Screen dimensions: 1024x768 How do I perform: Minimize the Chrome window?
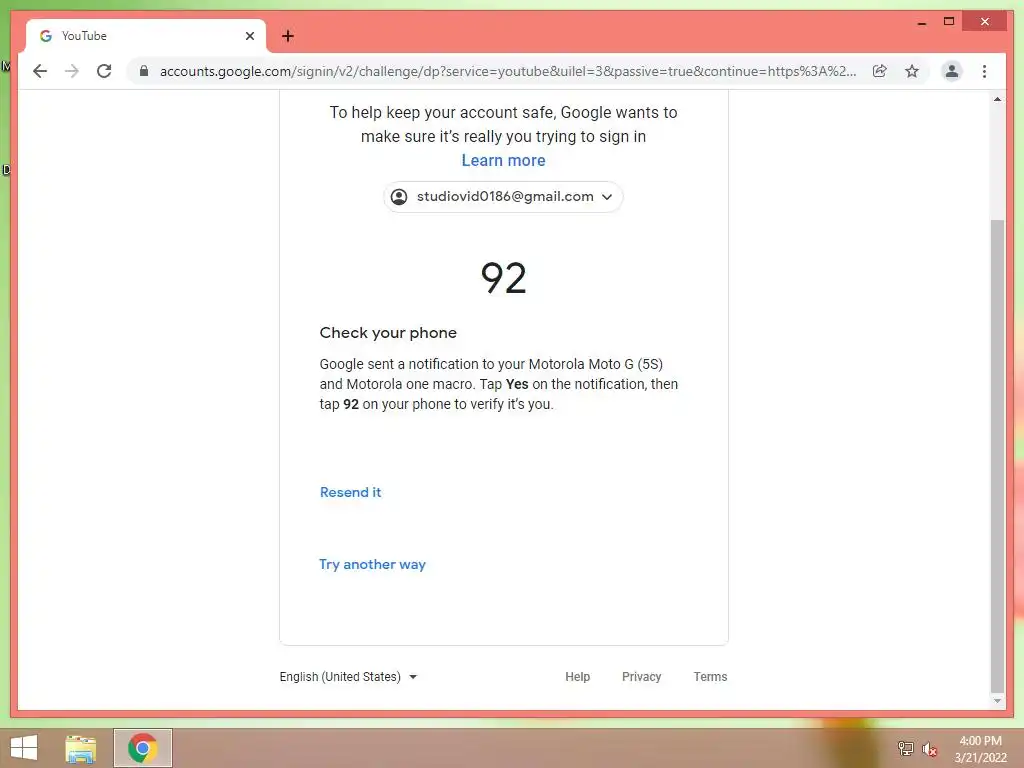pyautogui.click(x=921, y=22)
